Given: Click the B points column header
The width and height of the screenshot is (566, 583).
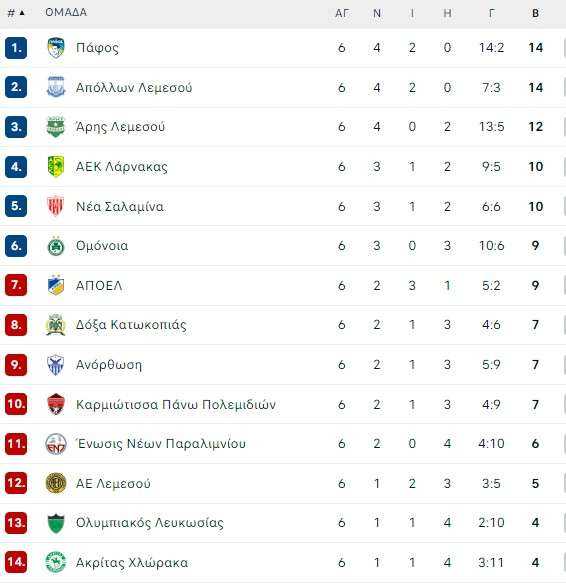Looking at the screenshot, I should pyautogui.click(x=536, y=13).
